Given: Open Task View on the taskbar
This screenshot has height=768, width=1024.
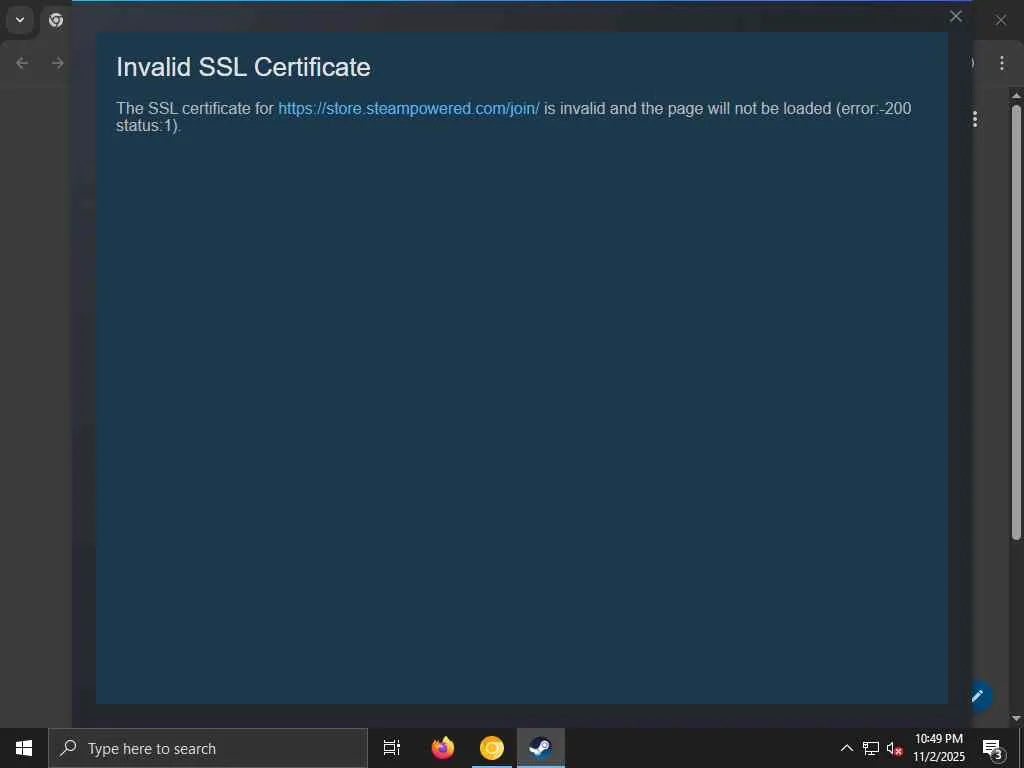Looking at the screenshot, I should (392, 748).
